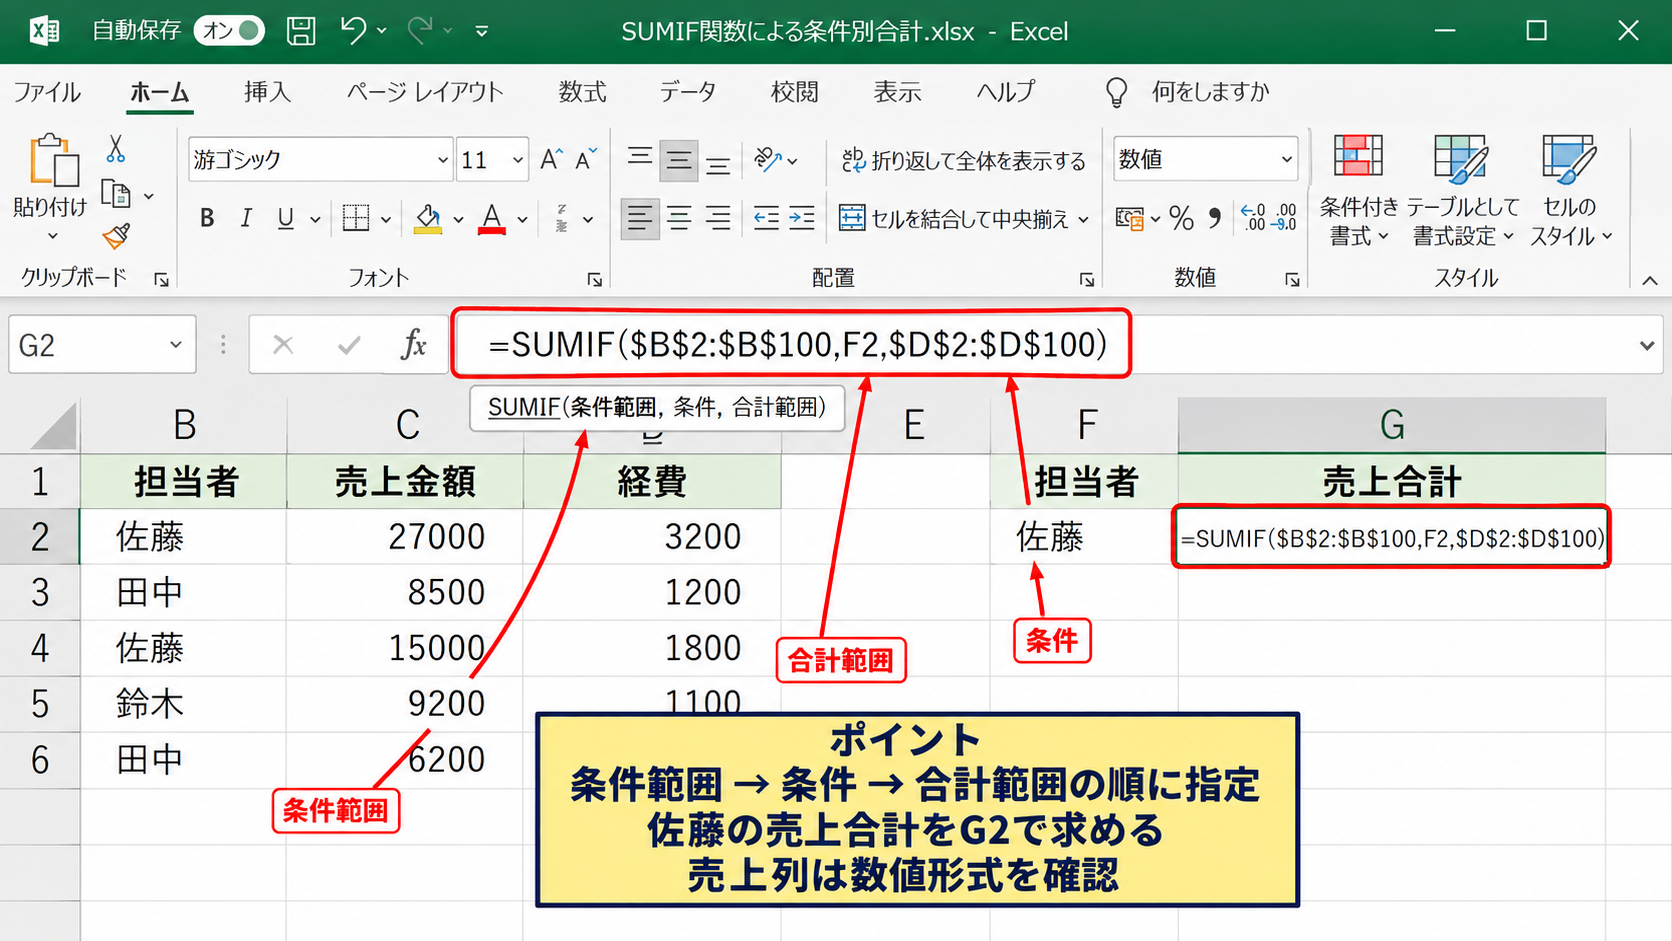
Task: Switch to the 表示 tab
Action: tap(897, 92)
